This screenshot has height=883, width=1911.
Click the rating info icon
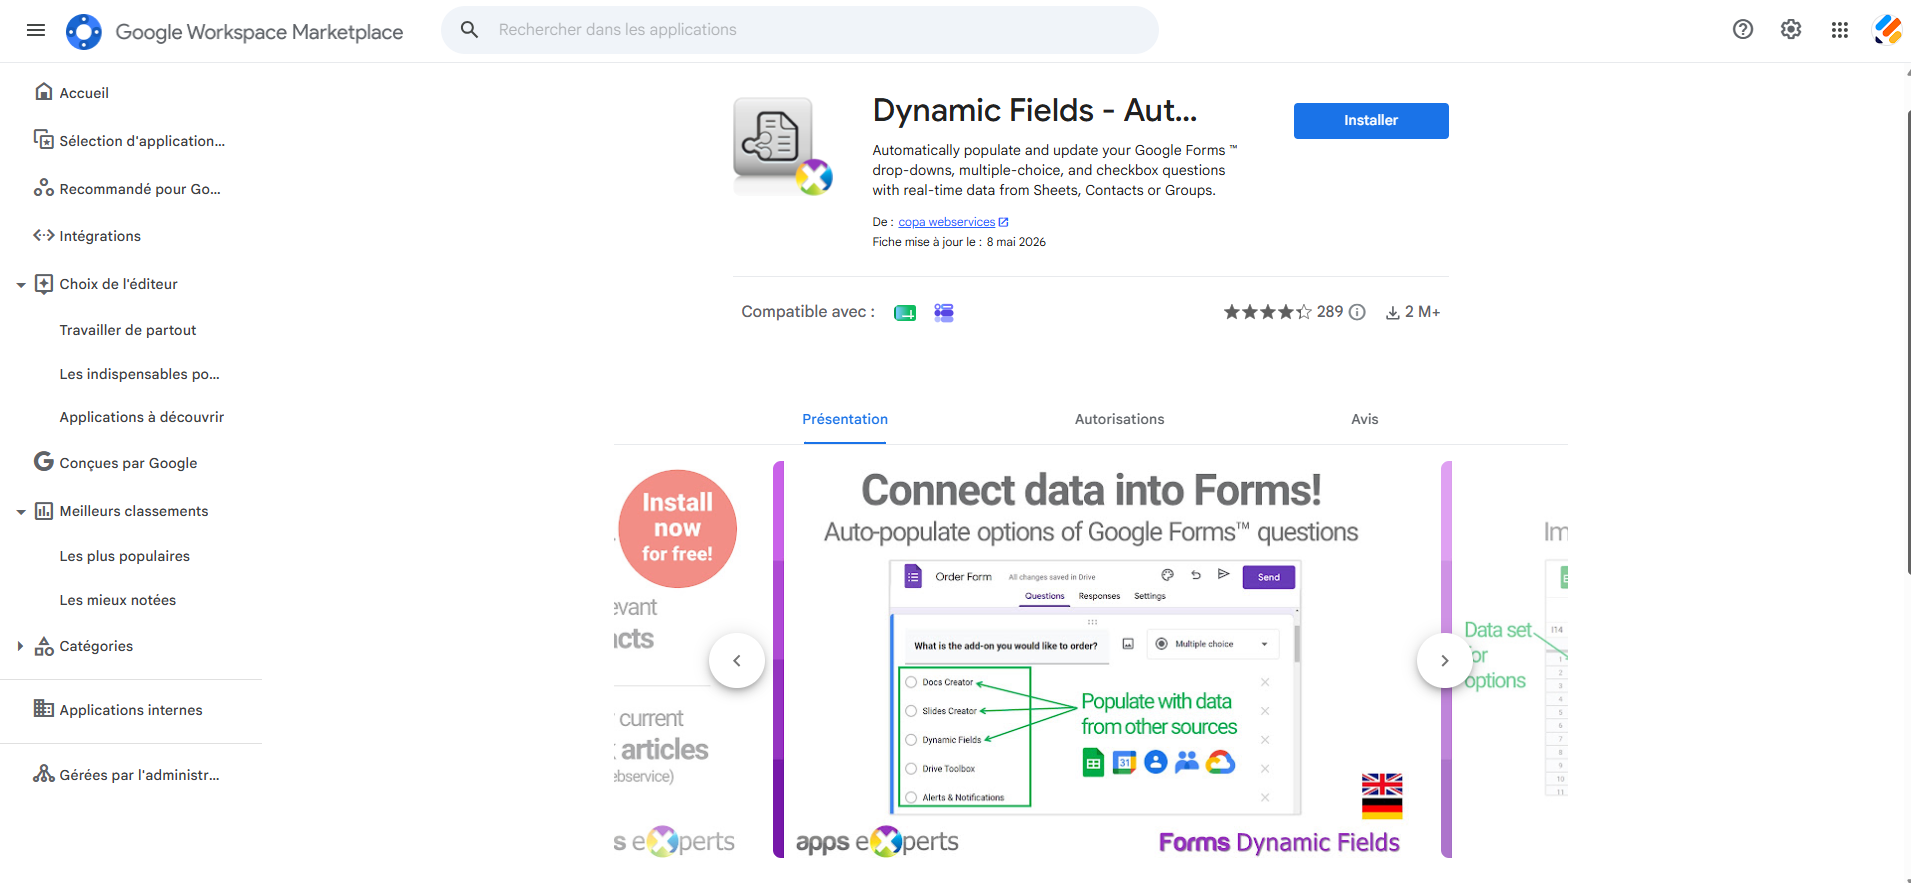pos(1357,312)
